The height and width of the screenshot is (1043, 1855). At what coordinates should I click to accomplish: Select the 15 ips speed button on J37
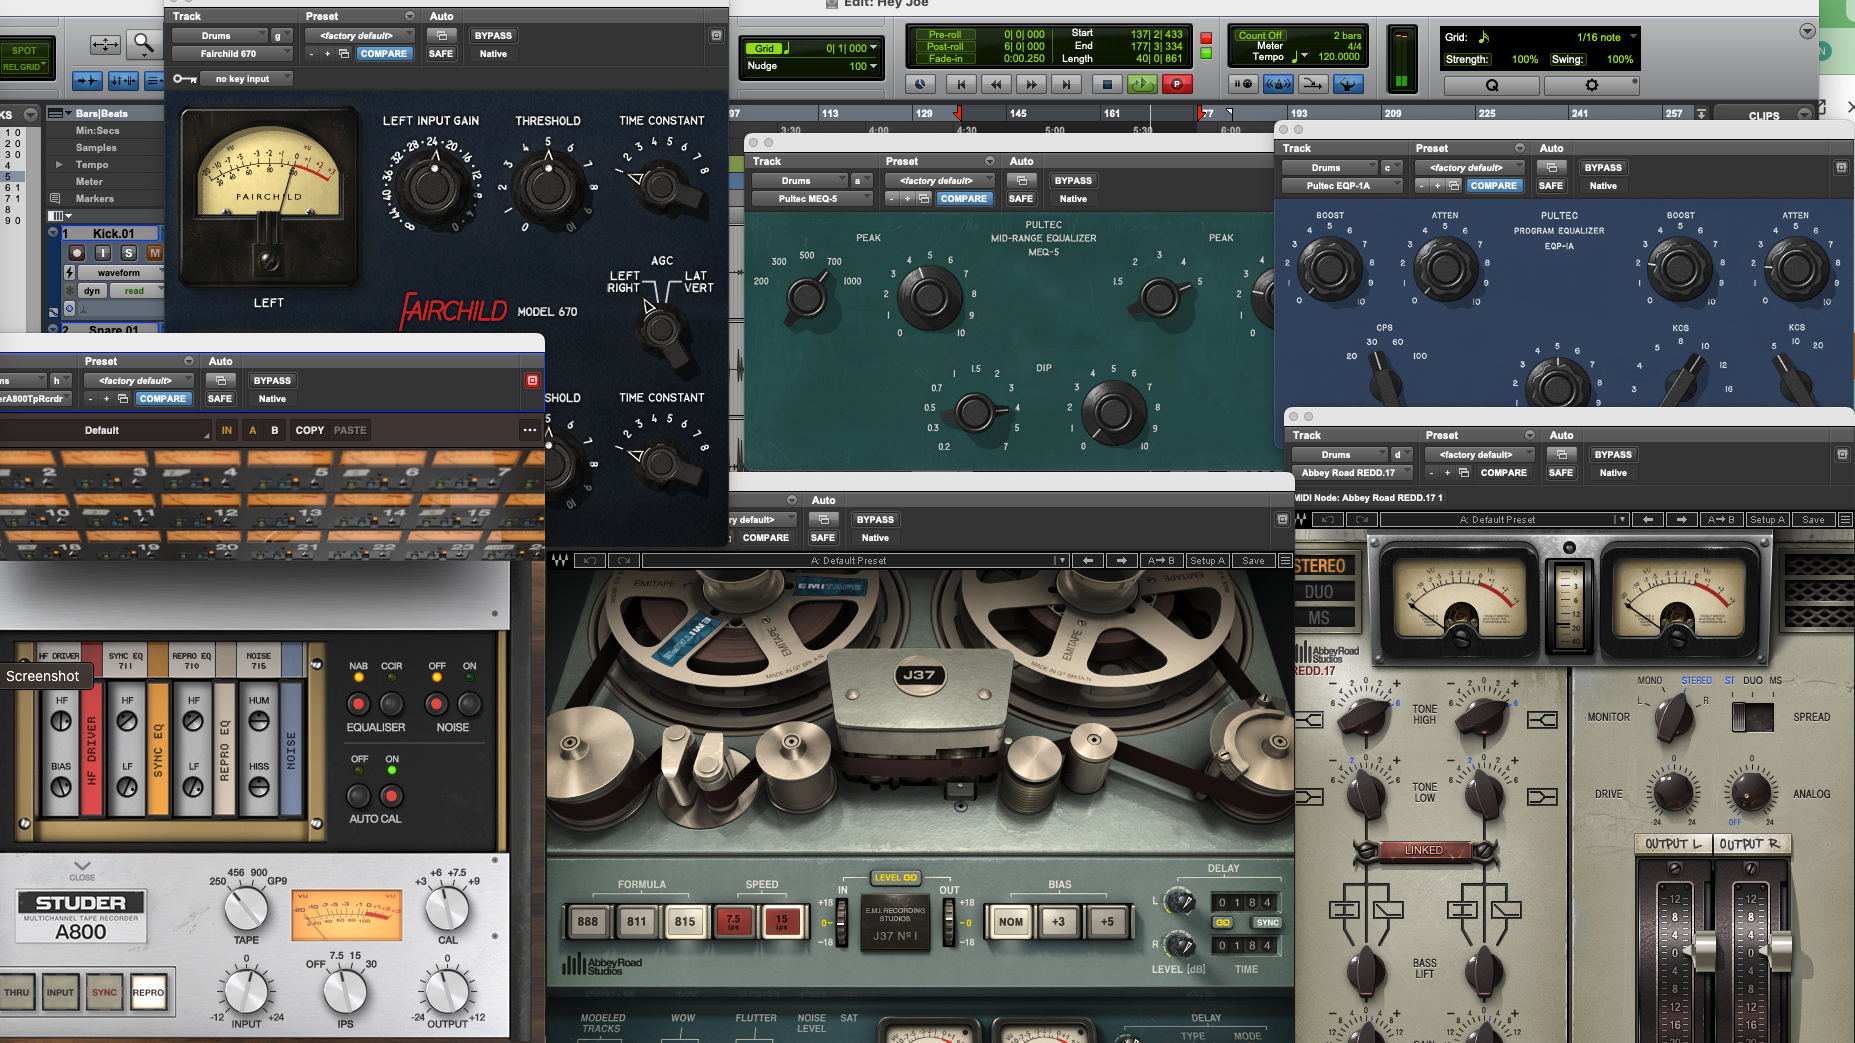781,921
